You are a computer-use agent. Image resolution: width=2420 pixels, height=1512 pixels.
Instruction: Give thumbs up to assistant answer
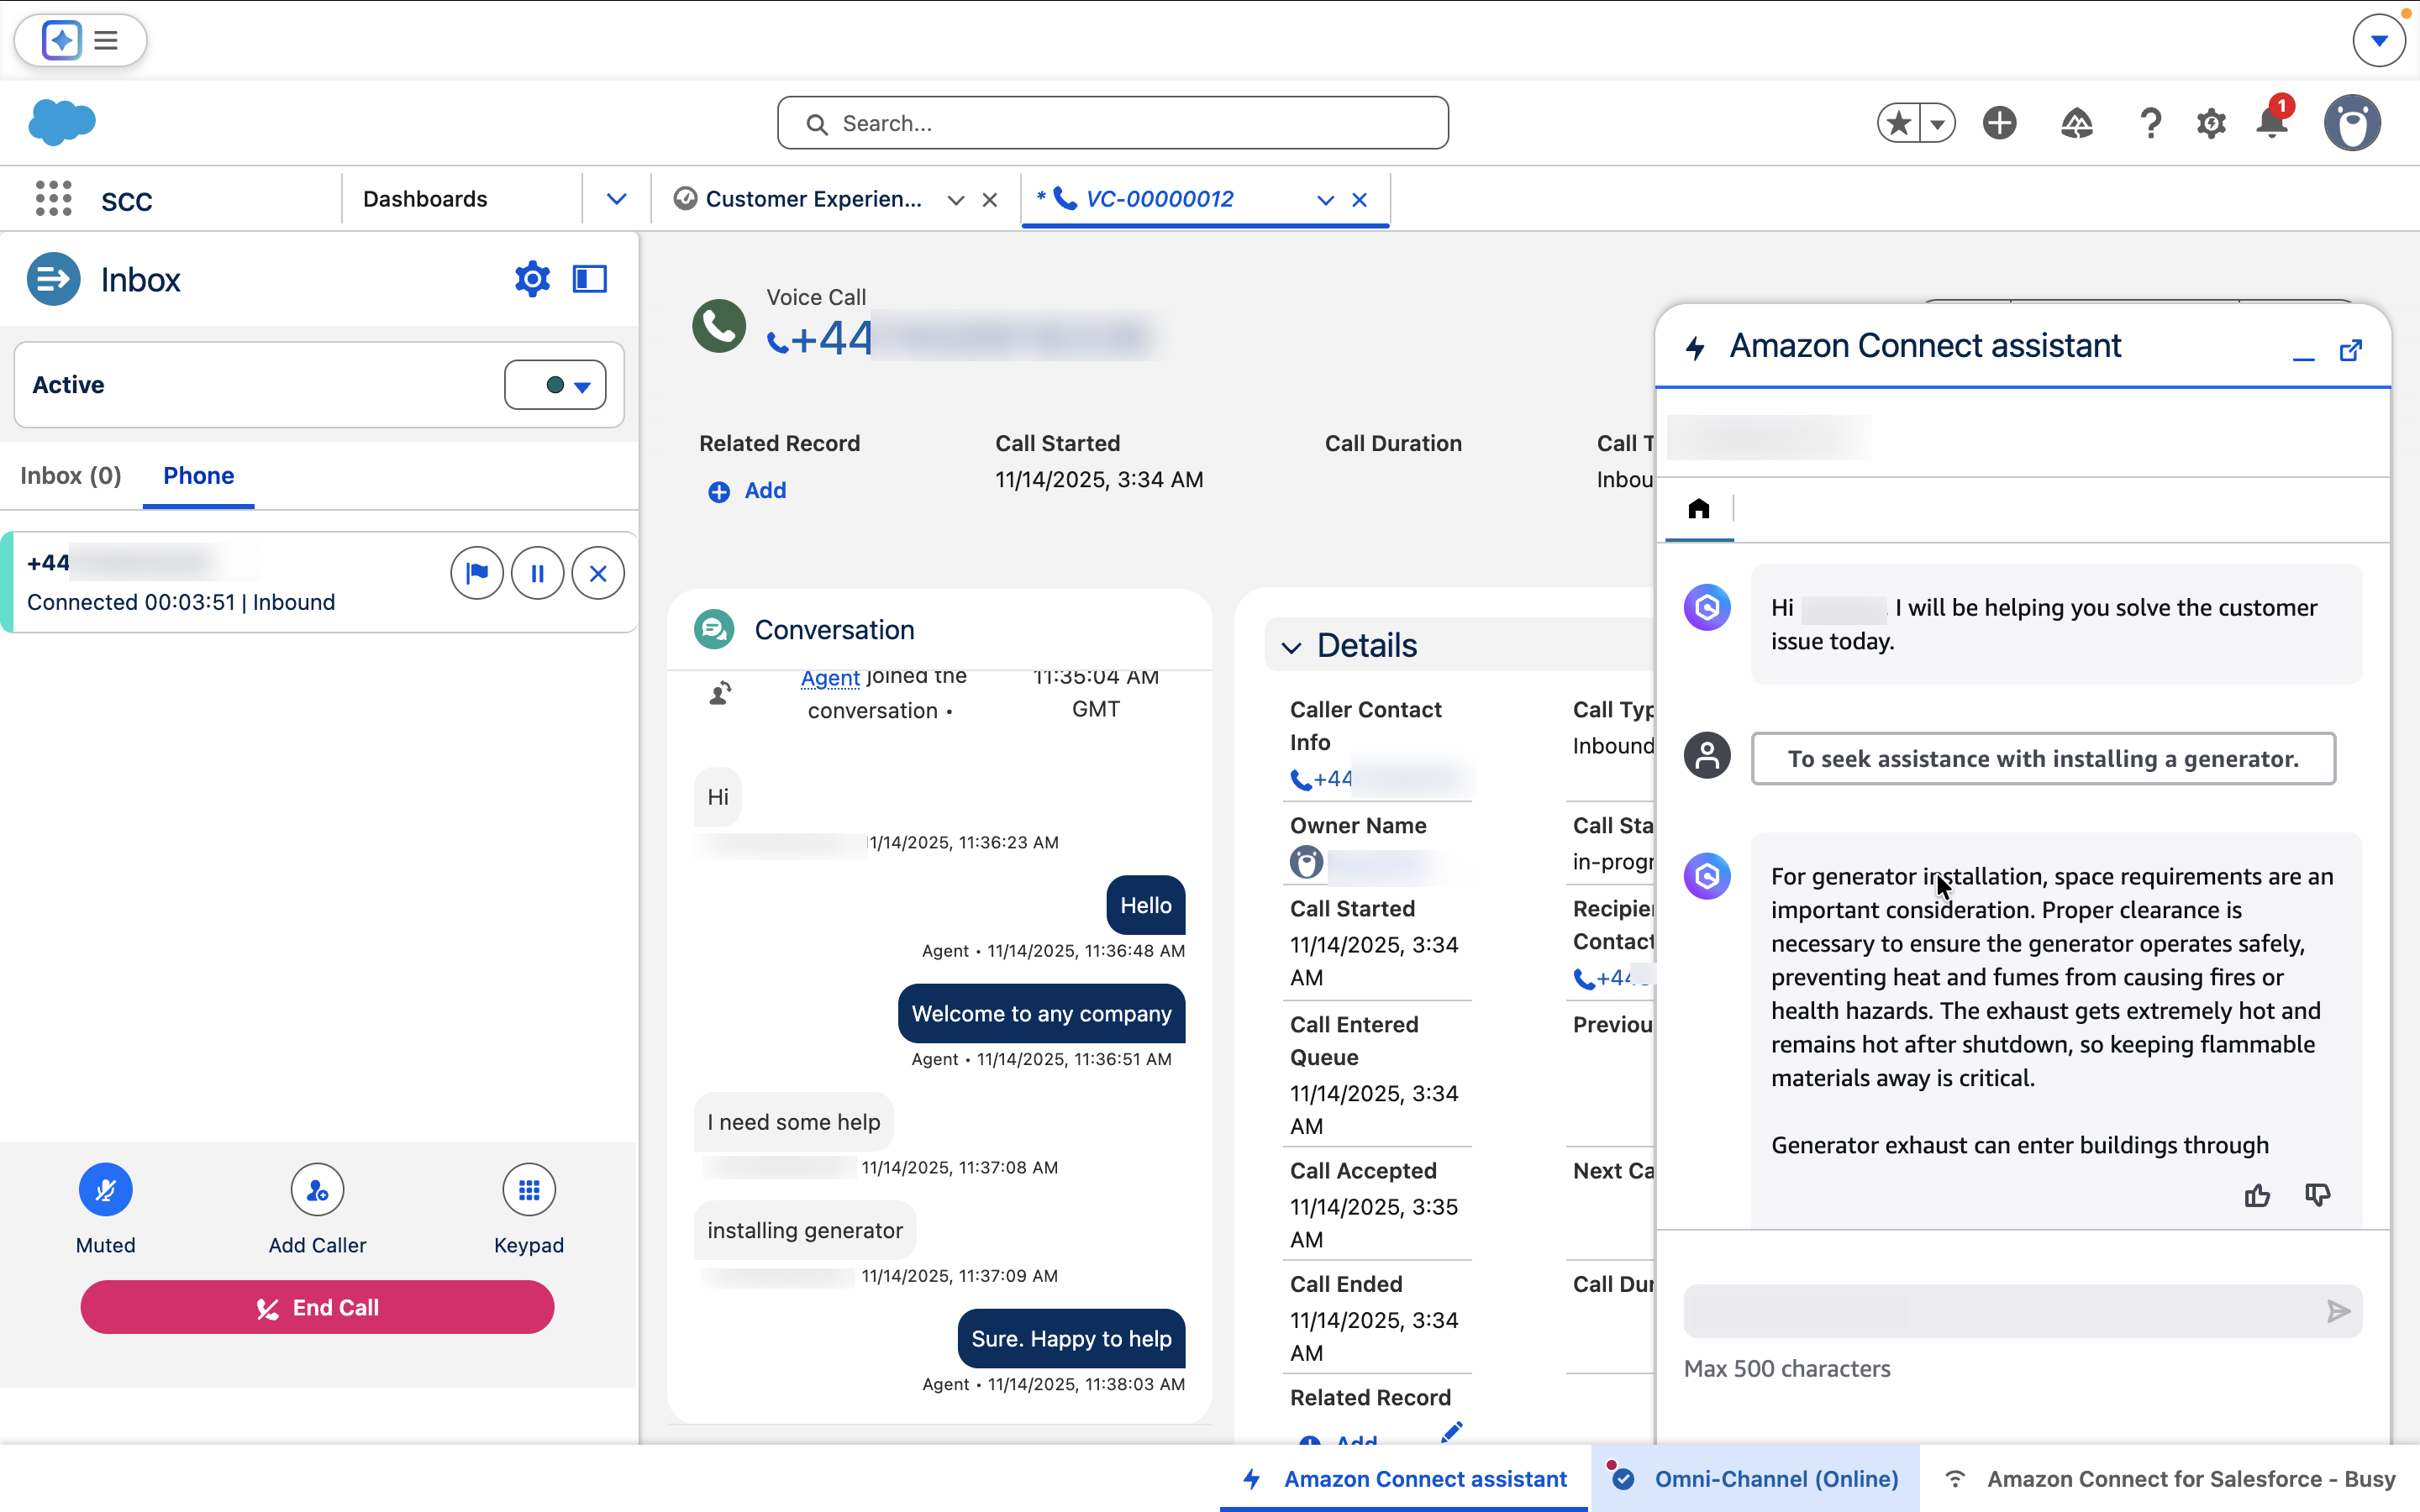pos(2257,1196)
